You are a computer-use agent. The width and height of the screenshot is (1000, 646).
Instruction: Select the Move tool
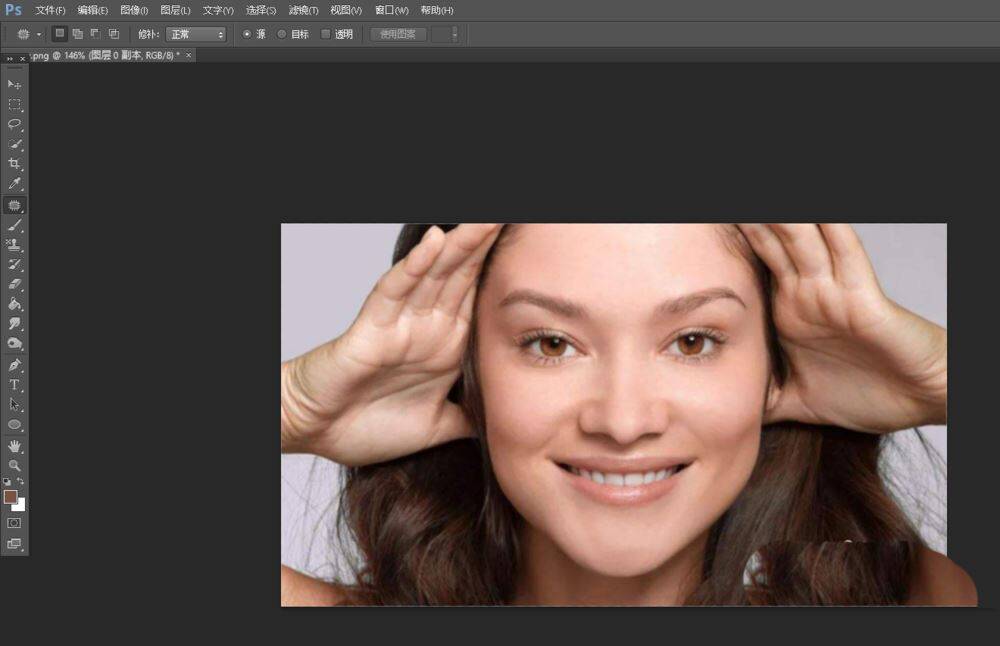14,84
